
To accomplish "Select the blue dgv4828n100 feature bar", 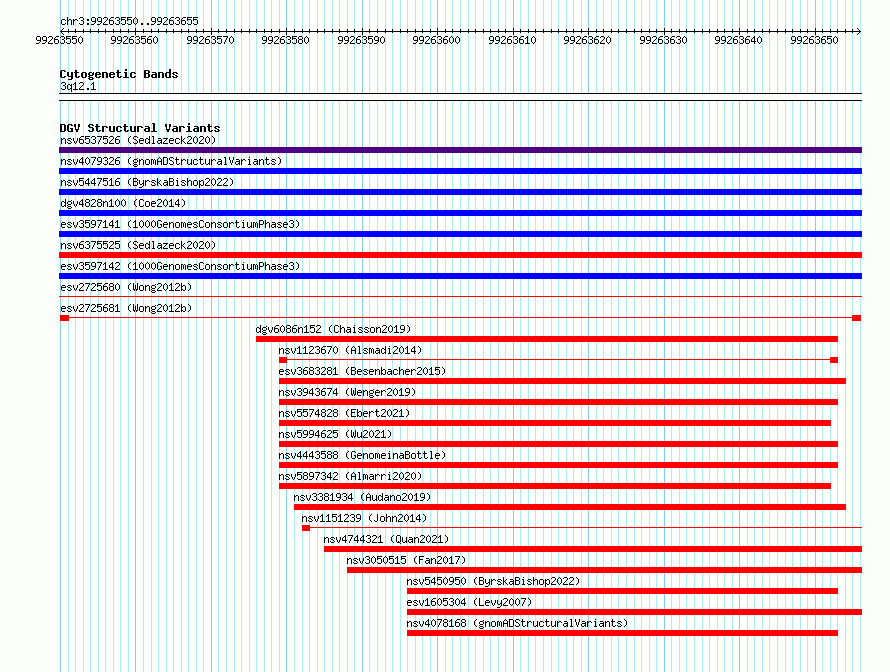I will pos(460,213).
